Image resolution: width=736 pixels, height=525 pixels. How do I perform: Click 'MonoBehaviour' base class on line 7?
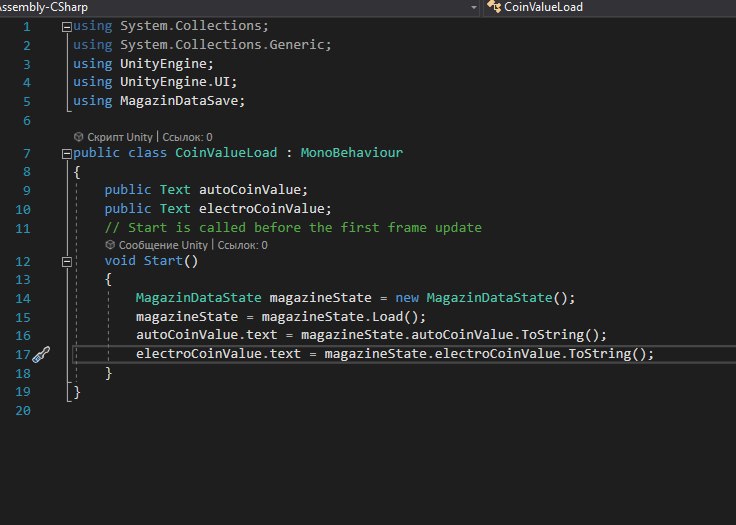click(352, 153)
